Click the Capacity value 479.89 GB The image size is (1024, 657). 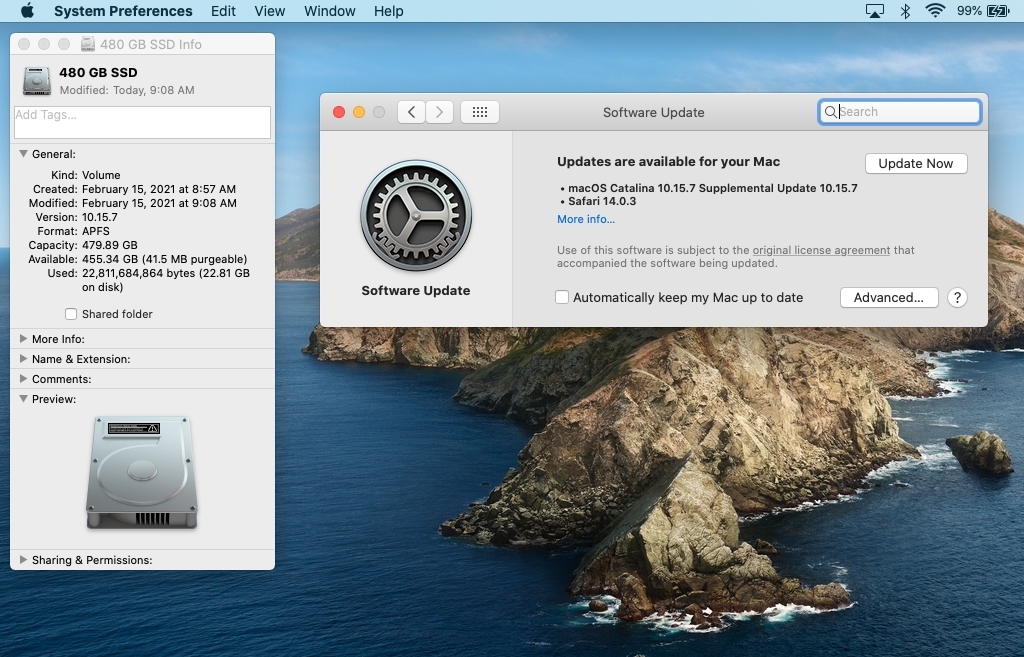tap(110, 246)
